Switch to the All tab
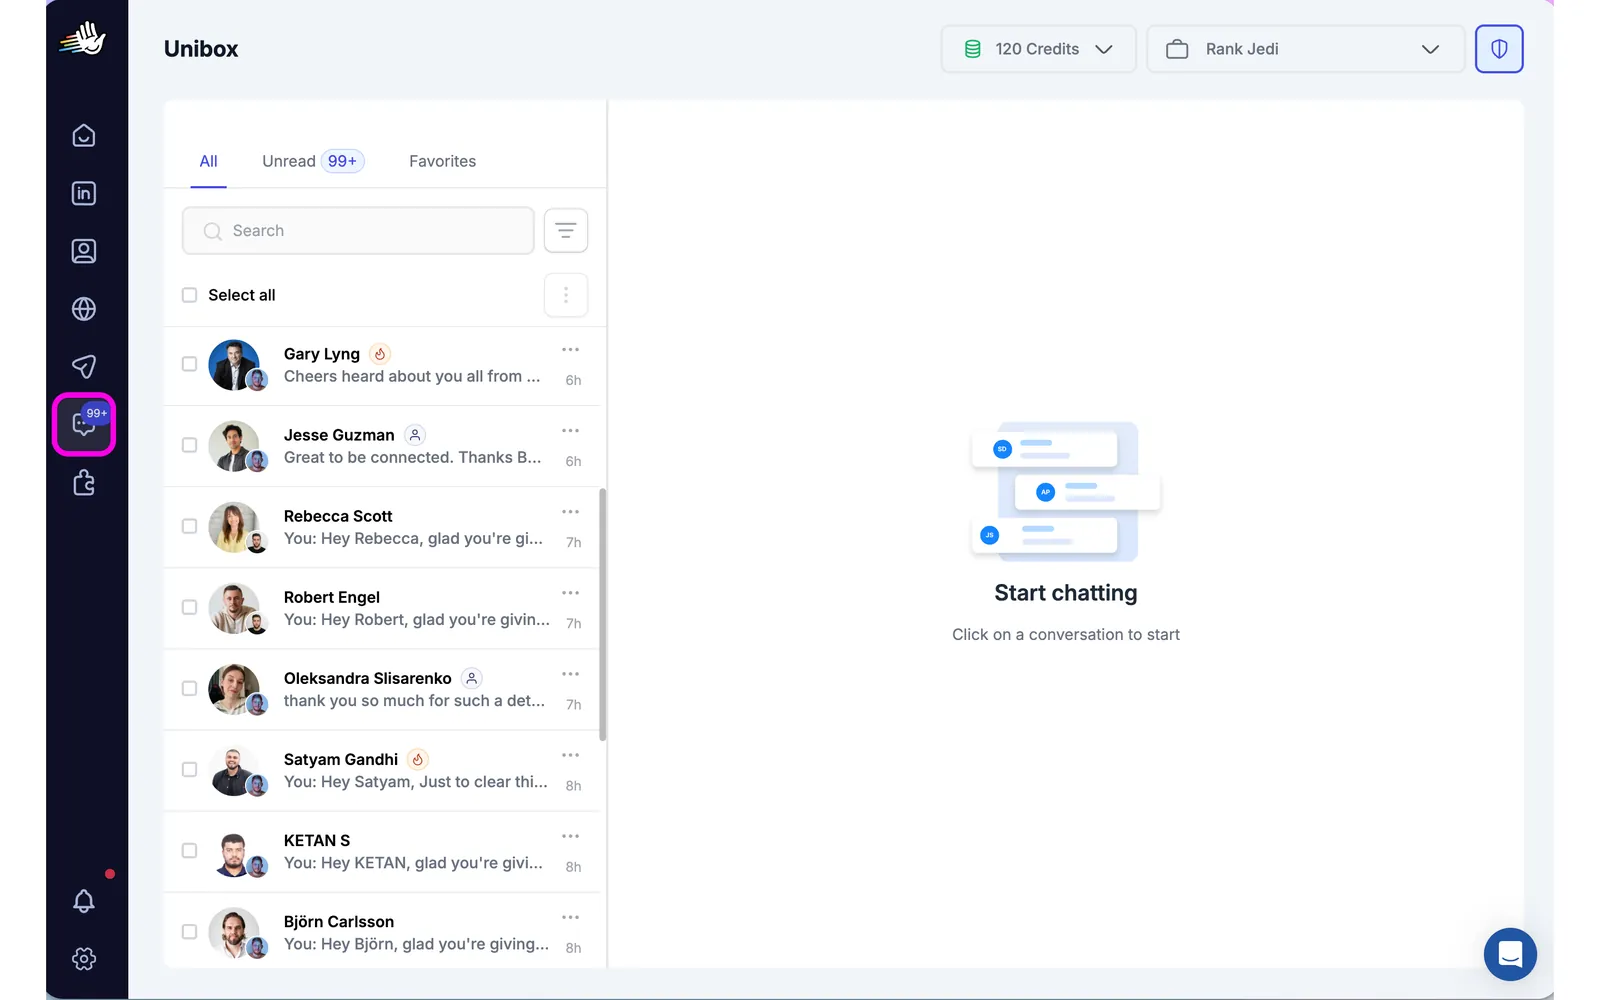The width and height of the screenshot is (1600, 1000). point(208,161)
